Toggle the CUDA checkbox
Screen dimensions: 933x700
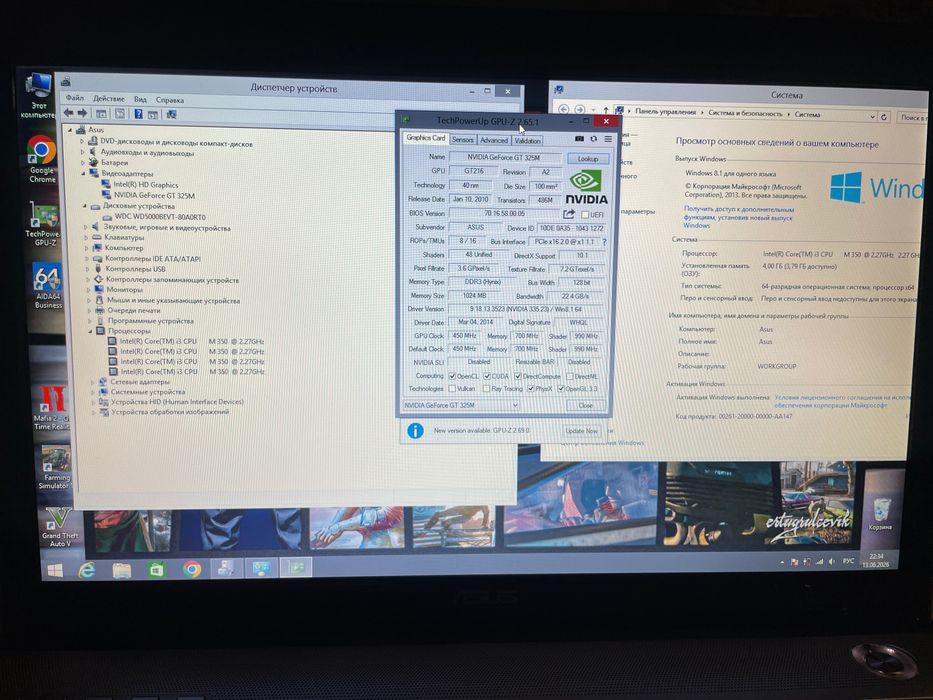click(x=487, y=376)
